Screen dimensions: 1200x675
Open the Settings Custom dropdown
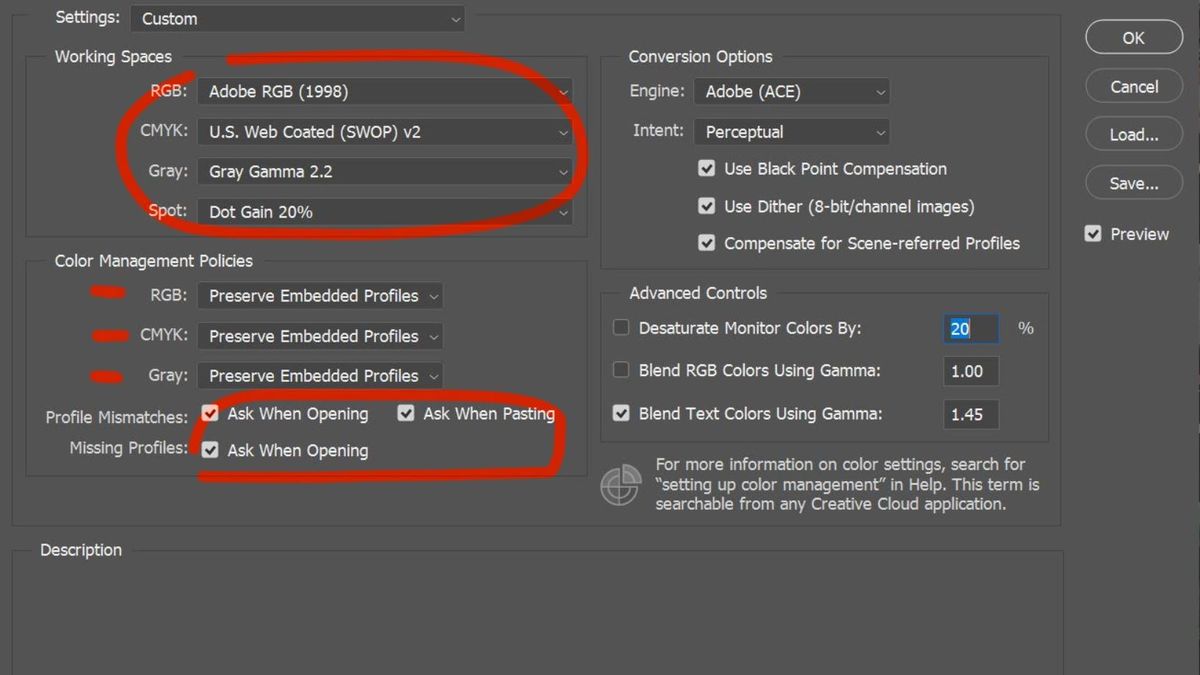(x=297, y=18)
